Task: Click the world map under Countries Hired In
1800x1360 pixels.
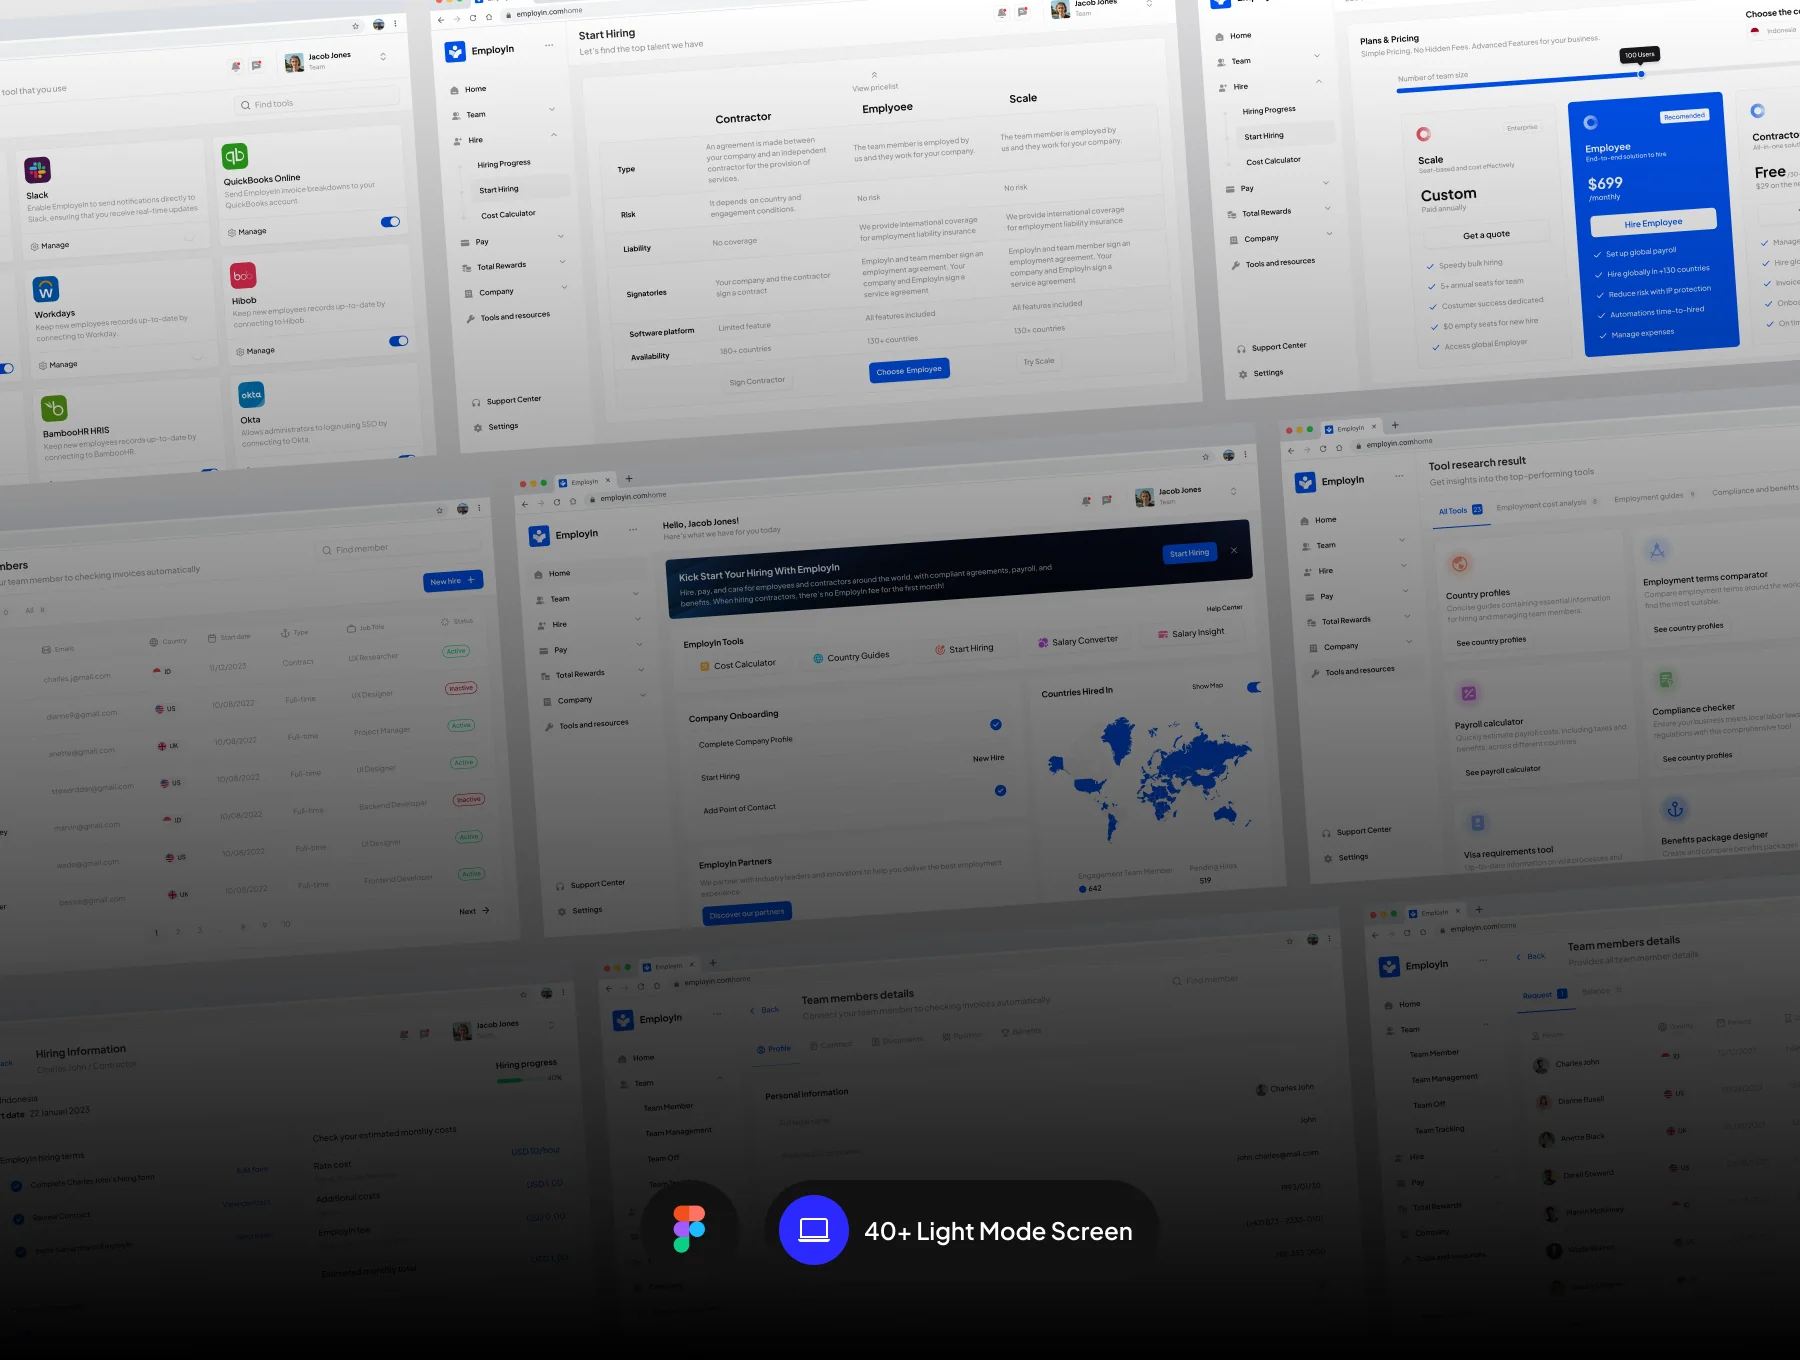Action: [1150, 777]
